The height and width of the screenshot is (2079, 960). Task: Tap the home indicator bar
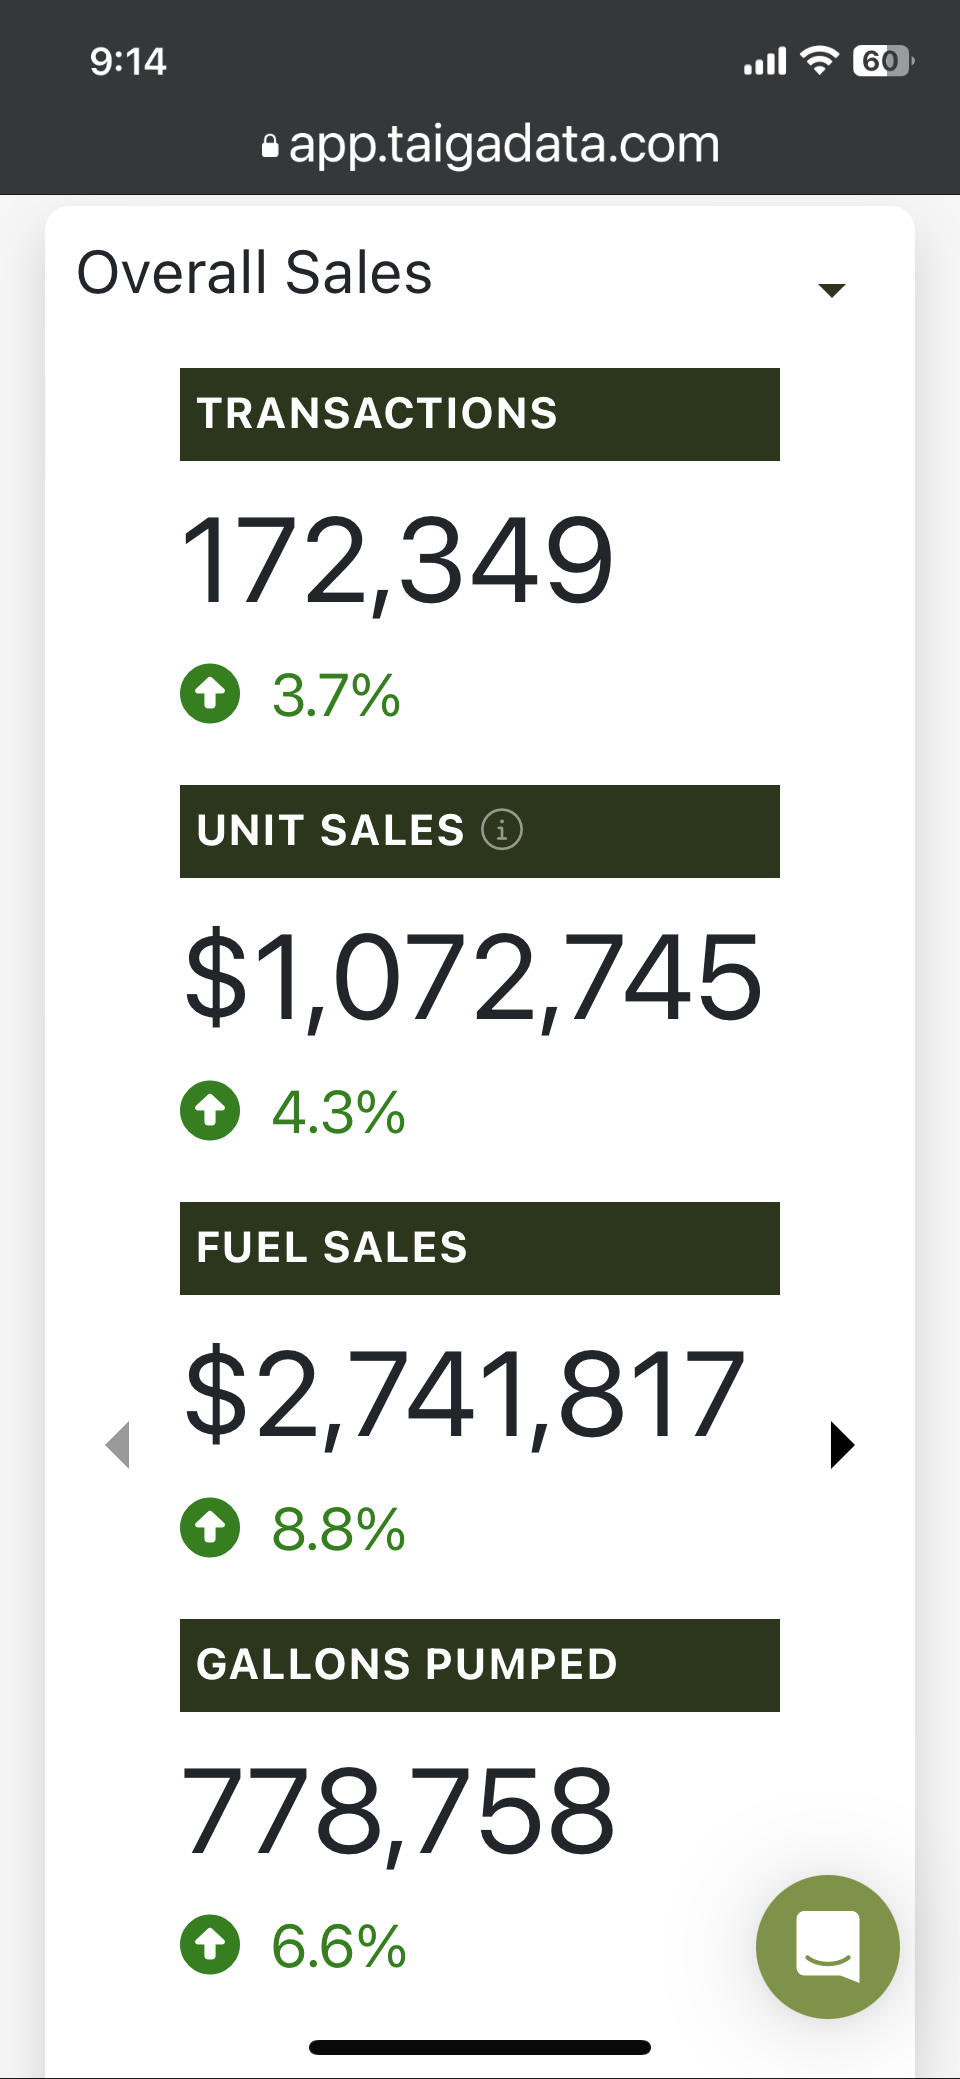480,2047
